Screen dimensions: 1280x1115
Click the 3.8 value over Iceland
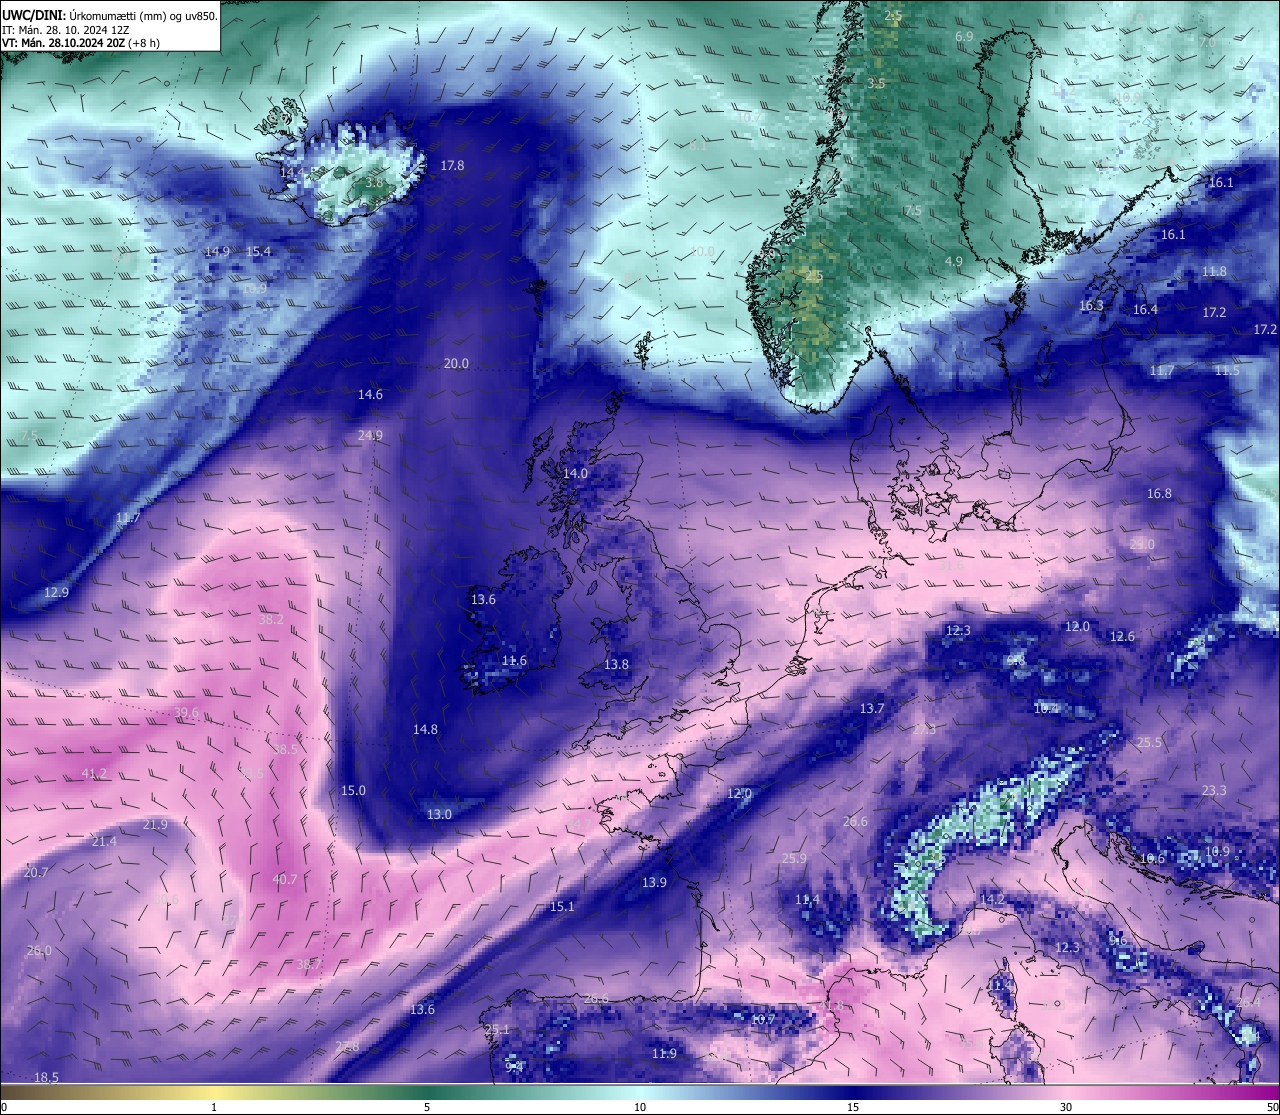coord(374,183)
